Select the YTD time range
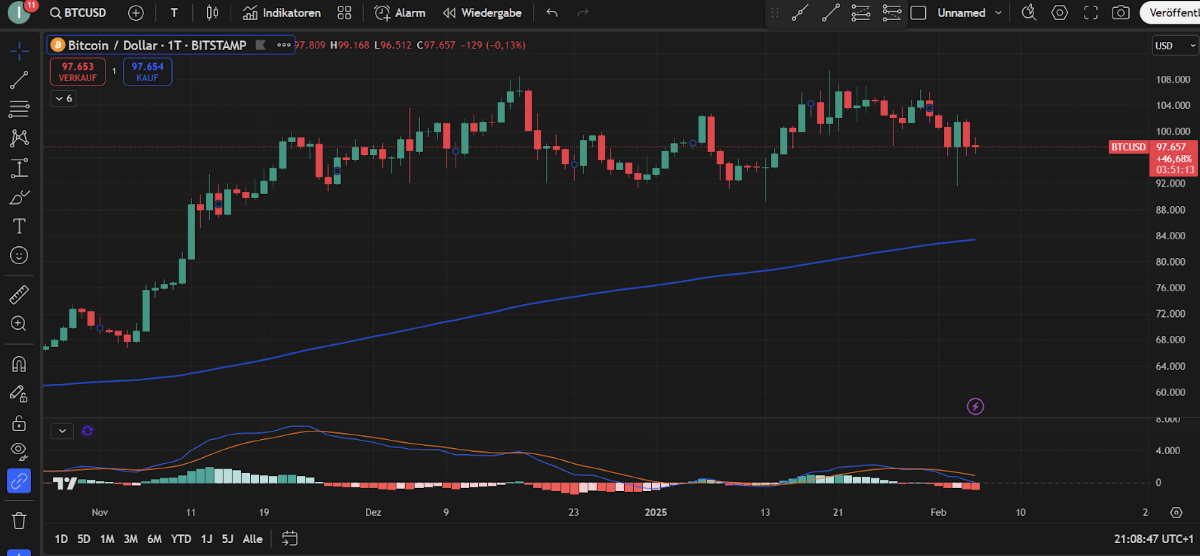This screenshot has width=1200, height=556. (181, 539)
